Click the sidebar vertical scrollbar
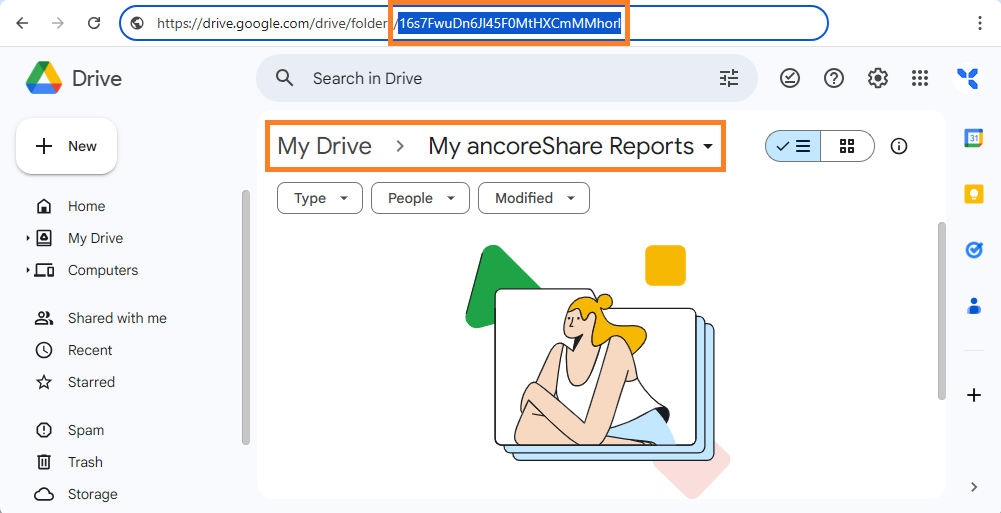 (x=246, y=317)
